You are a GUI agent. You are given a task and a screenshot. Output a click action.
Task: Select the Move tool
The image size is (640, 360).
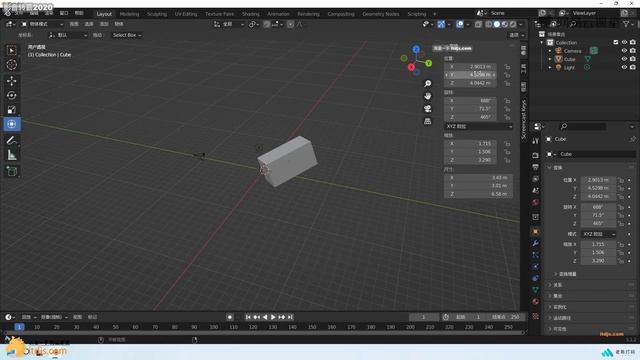12,81
